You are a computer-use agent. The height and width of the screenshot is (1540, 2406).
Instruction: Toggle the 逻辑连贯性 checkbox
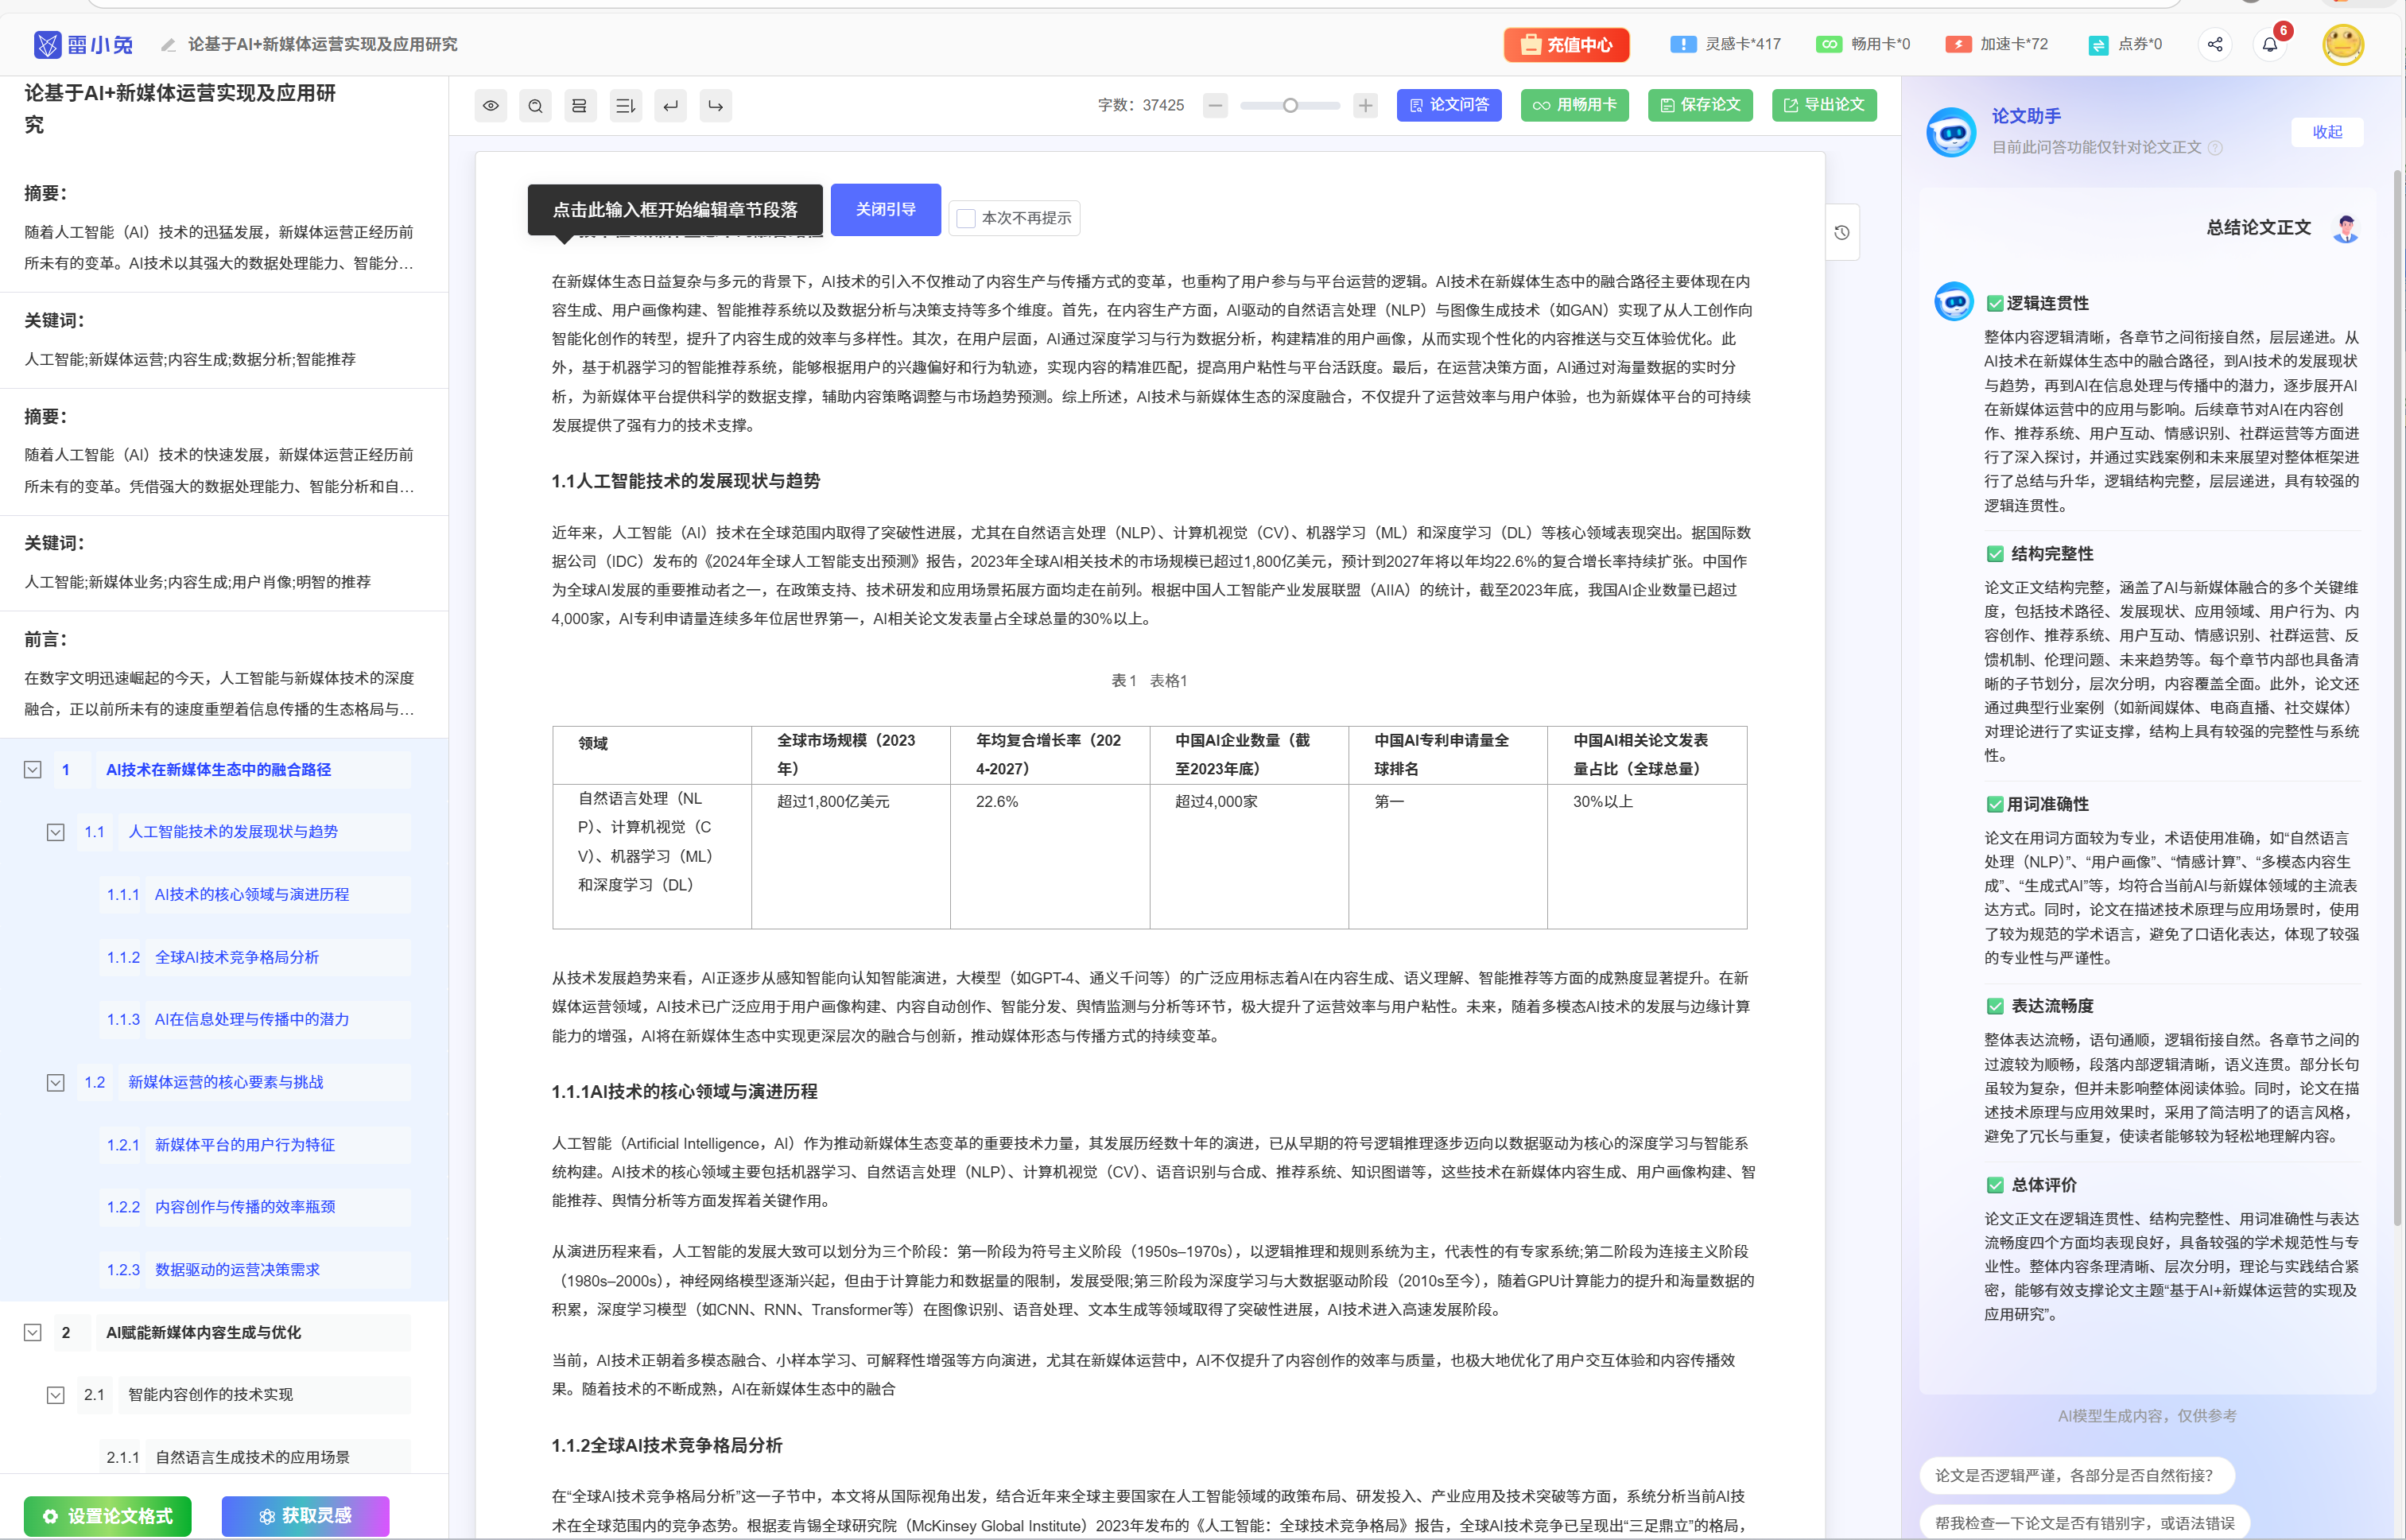tap(1994, 303)
